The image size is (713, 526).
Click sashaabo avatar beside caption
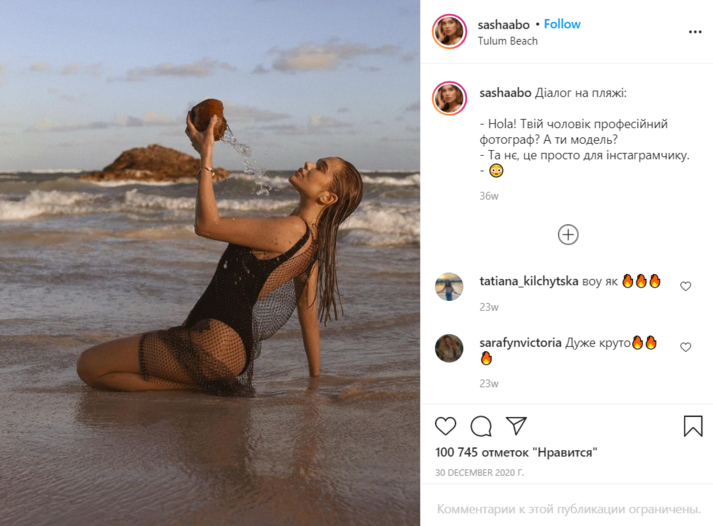450,98
